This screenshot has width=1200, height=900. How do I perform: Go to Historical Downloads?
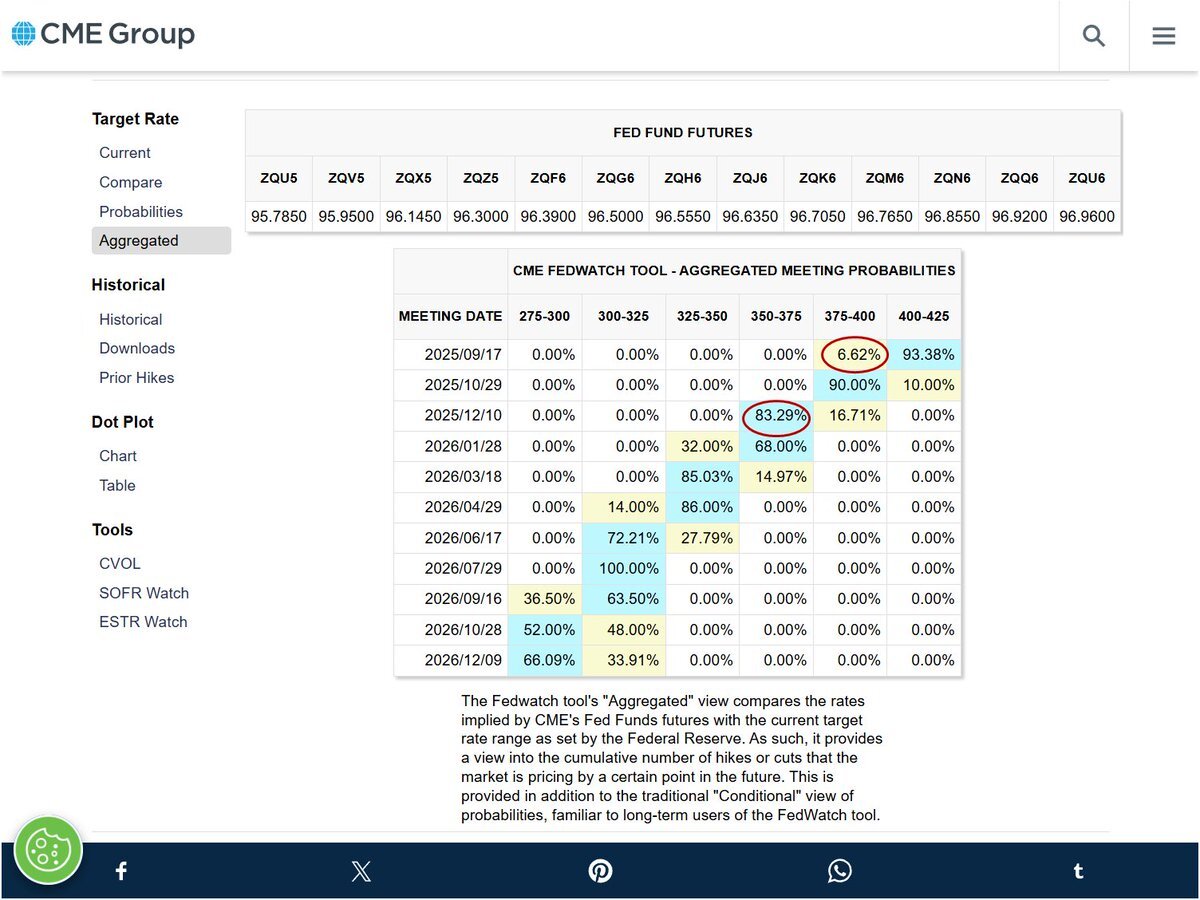pos(137,348)
